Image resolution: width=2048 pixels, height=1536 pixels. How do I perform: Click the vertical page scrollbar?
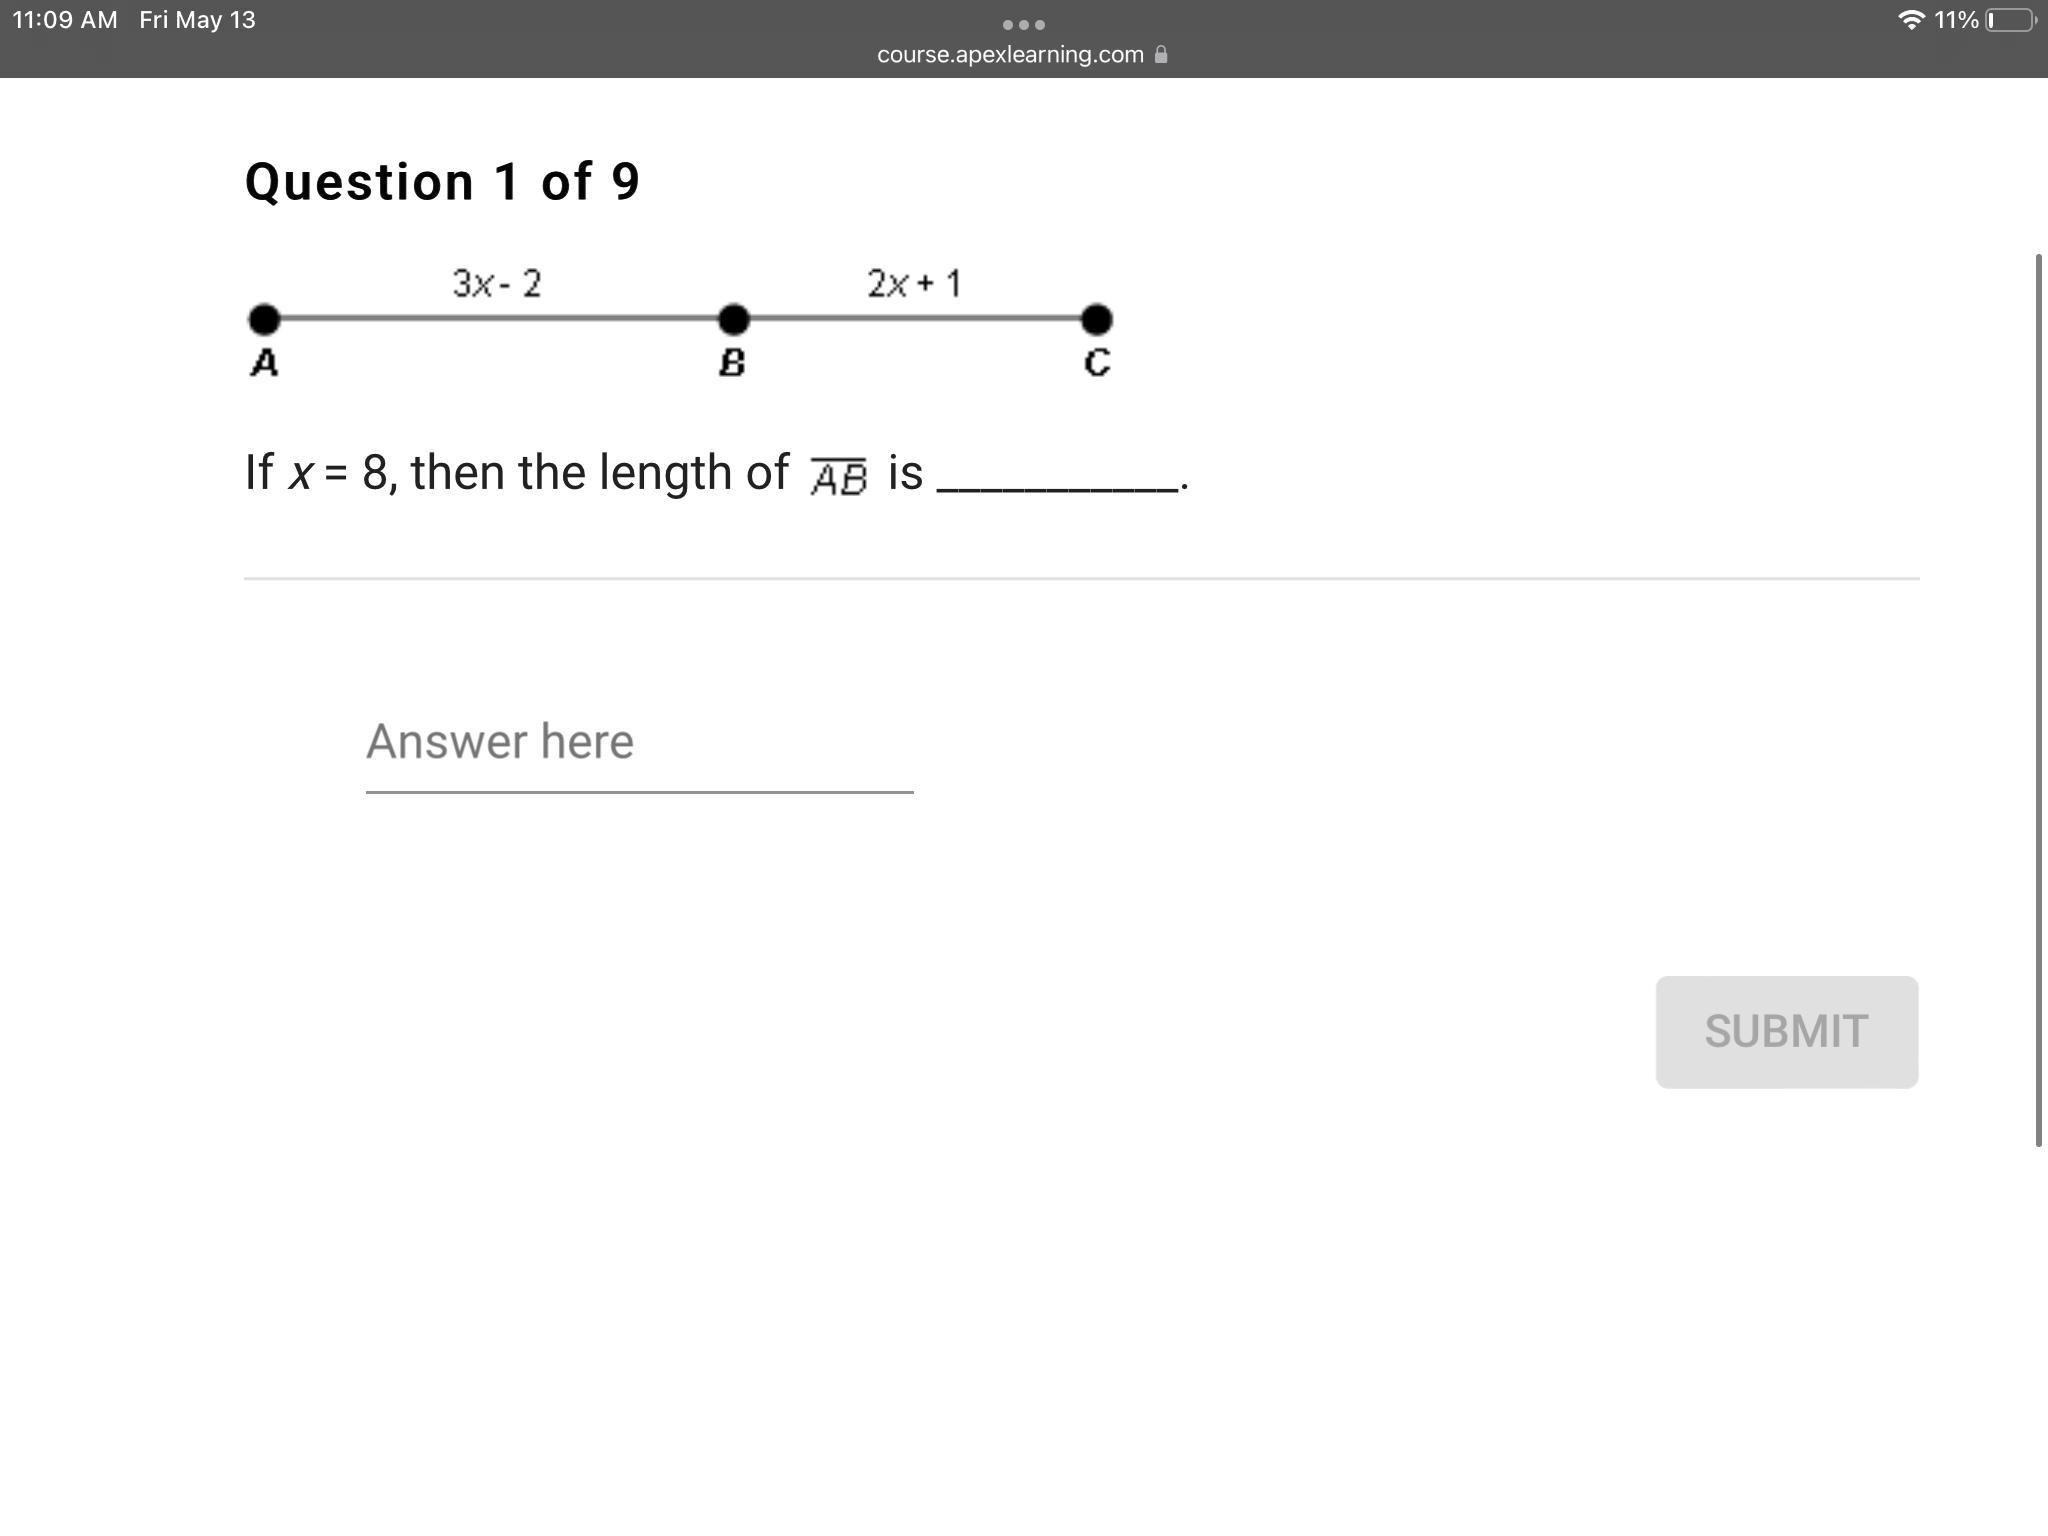2039,700
